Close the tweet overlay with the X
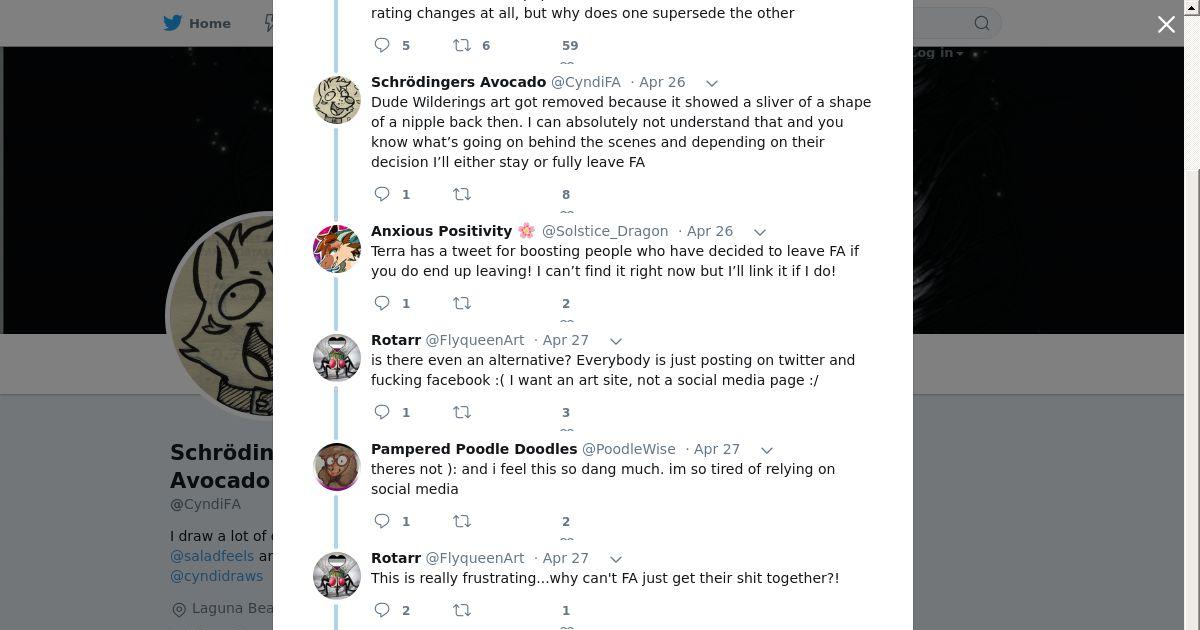This screenshot has height=630, width=1200. [1166, 25]
